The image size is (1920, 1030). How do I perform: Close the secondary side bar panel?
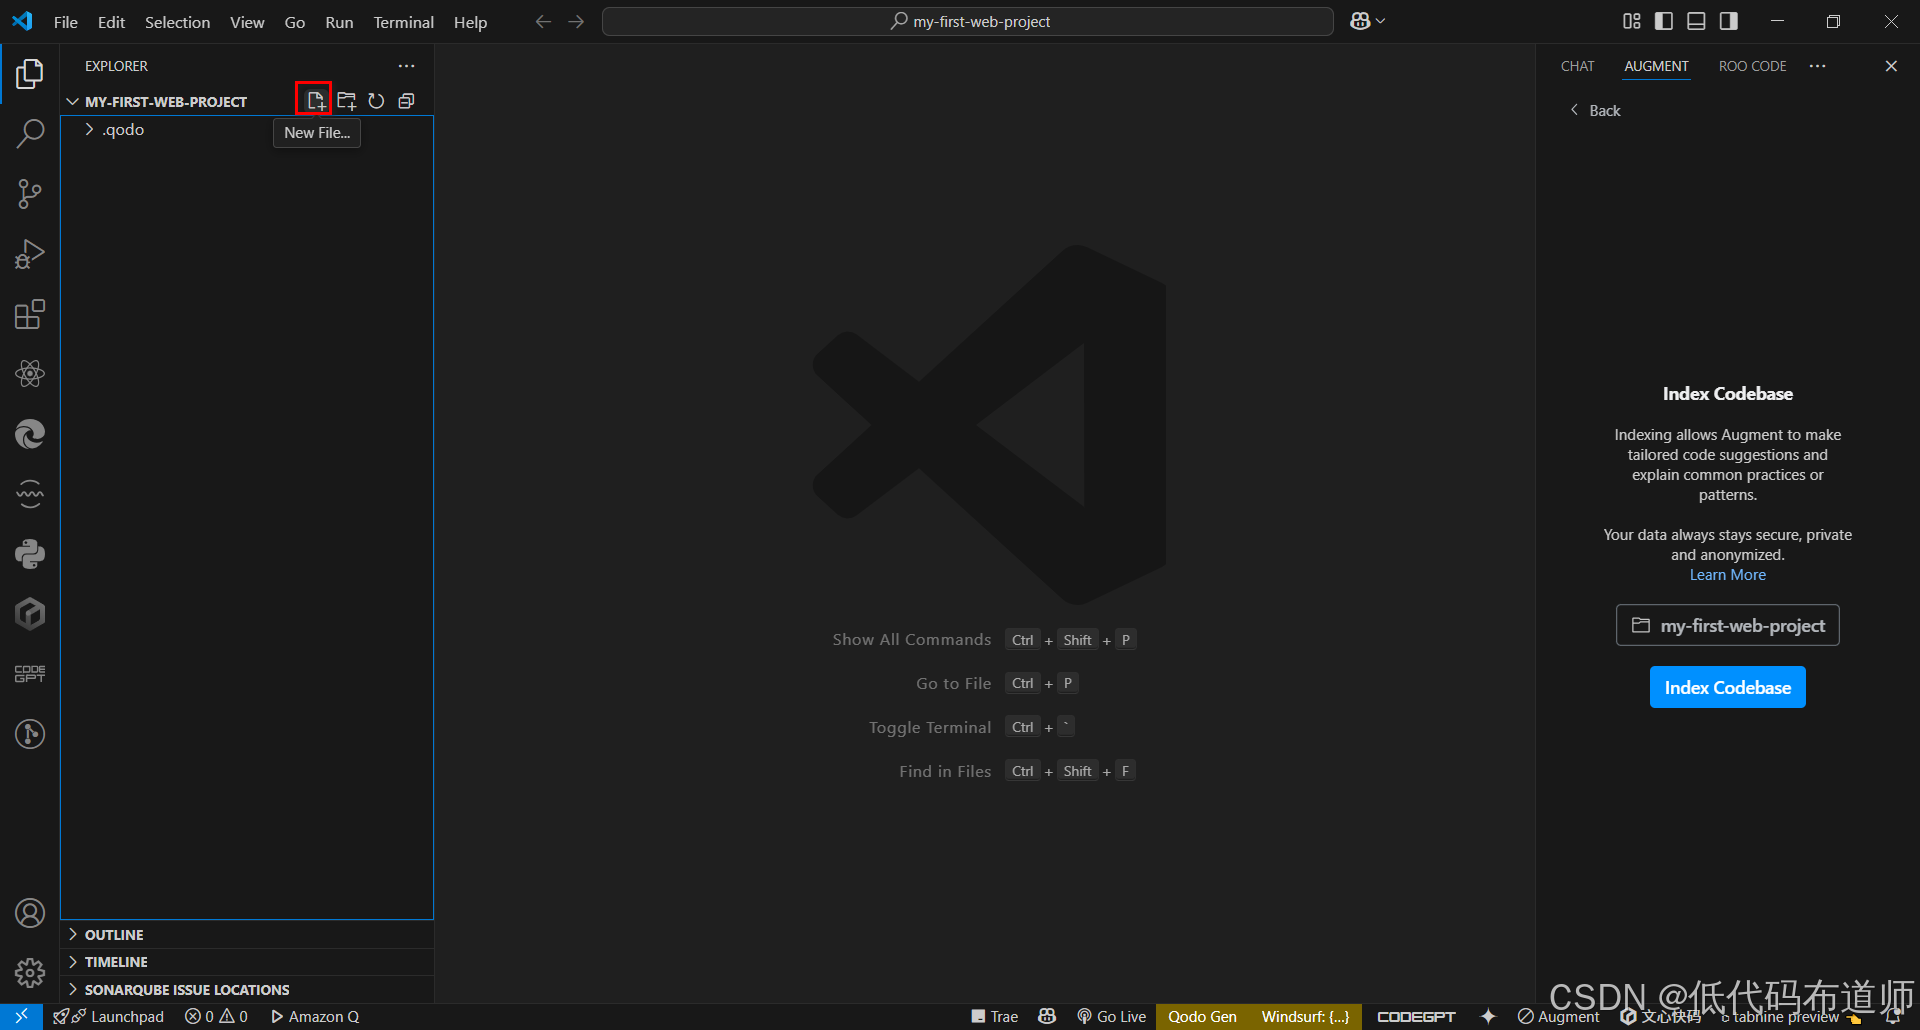pos(1890,66)
